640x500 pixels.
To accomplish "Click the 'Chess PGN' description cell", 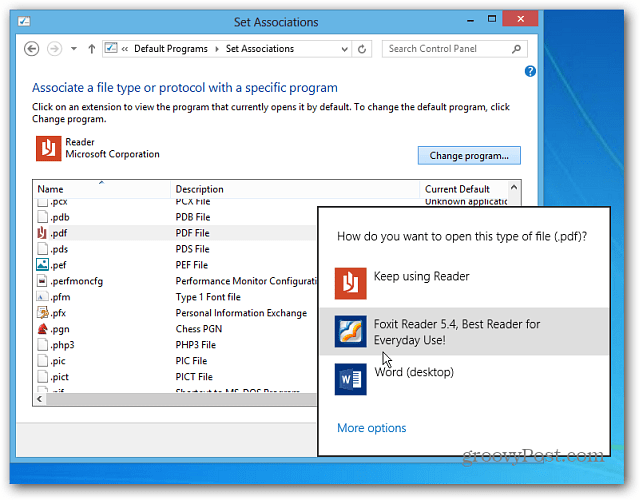I will 199,329.
